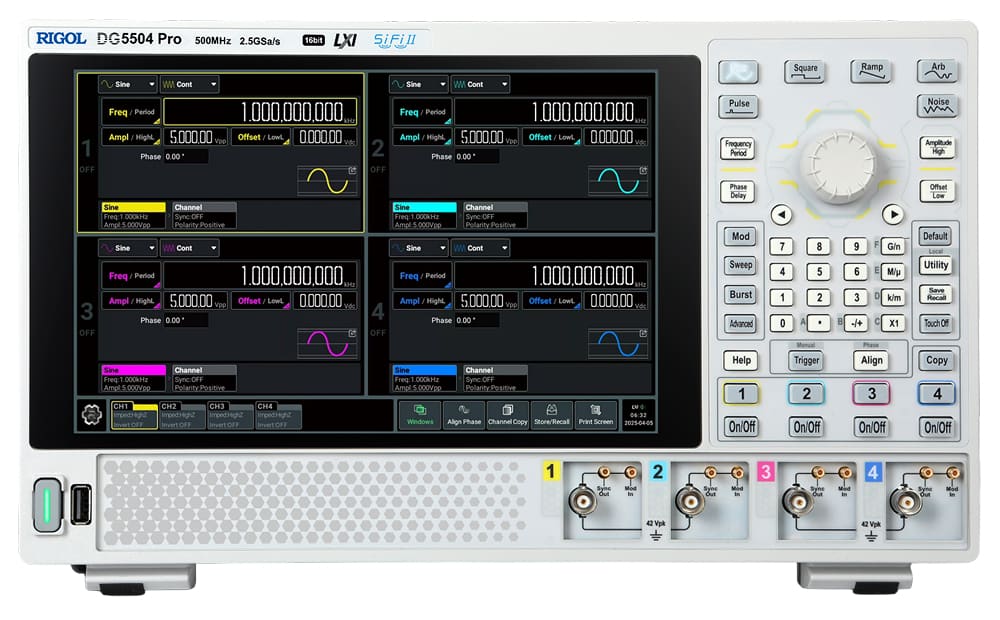Tap the Print Screen icon
The height and width of the screenshot is (620, 1000).
594,413
